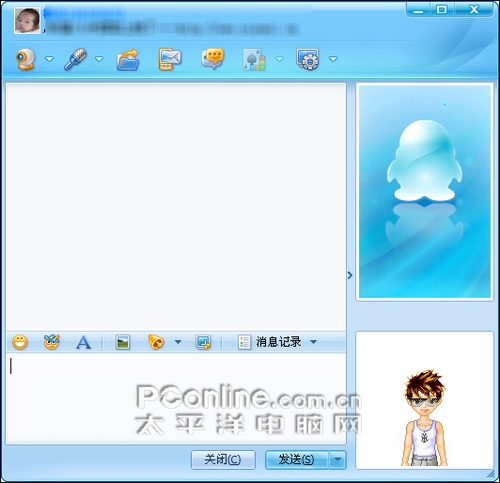Open font settings with the letter A icon
Viewport: 500px width, 483px height.
pyautogui.click(x=83, y=342)
